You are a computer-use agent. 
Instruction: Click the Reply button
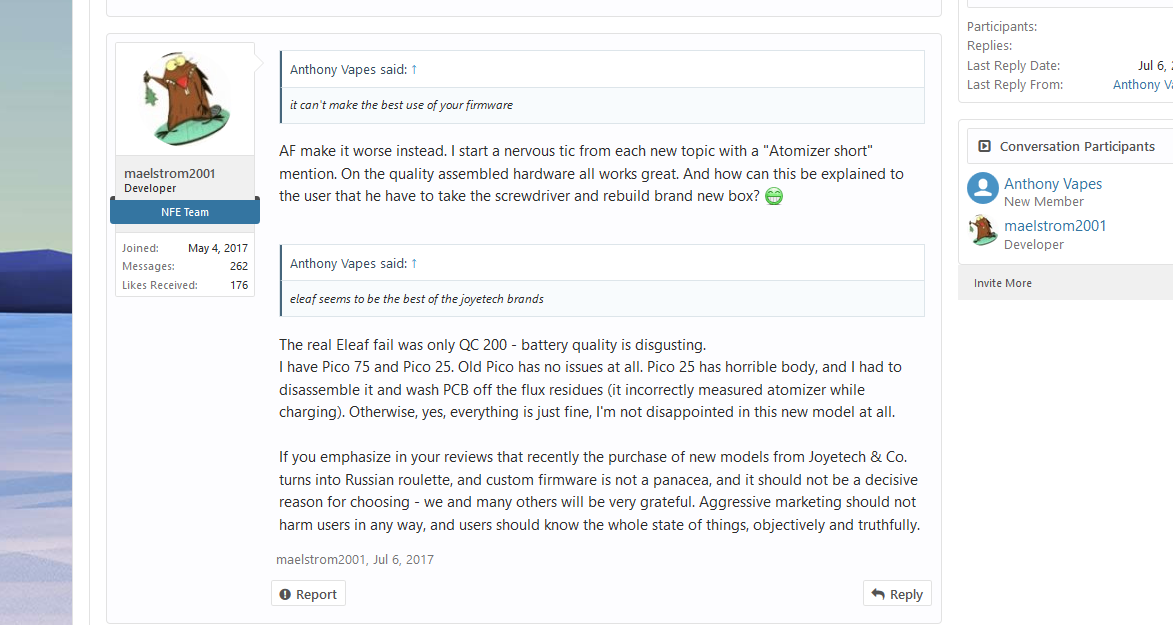coord(897,594)
